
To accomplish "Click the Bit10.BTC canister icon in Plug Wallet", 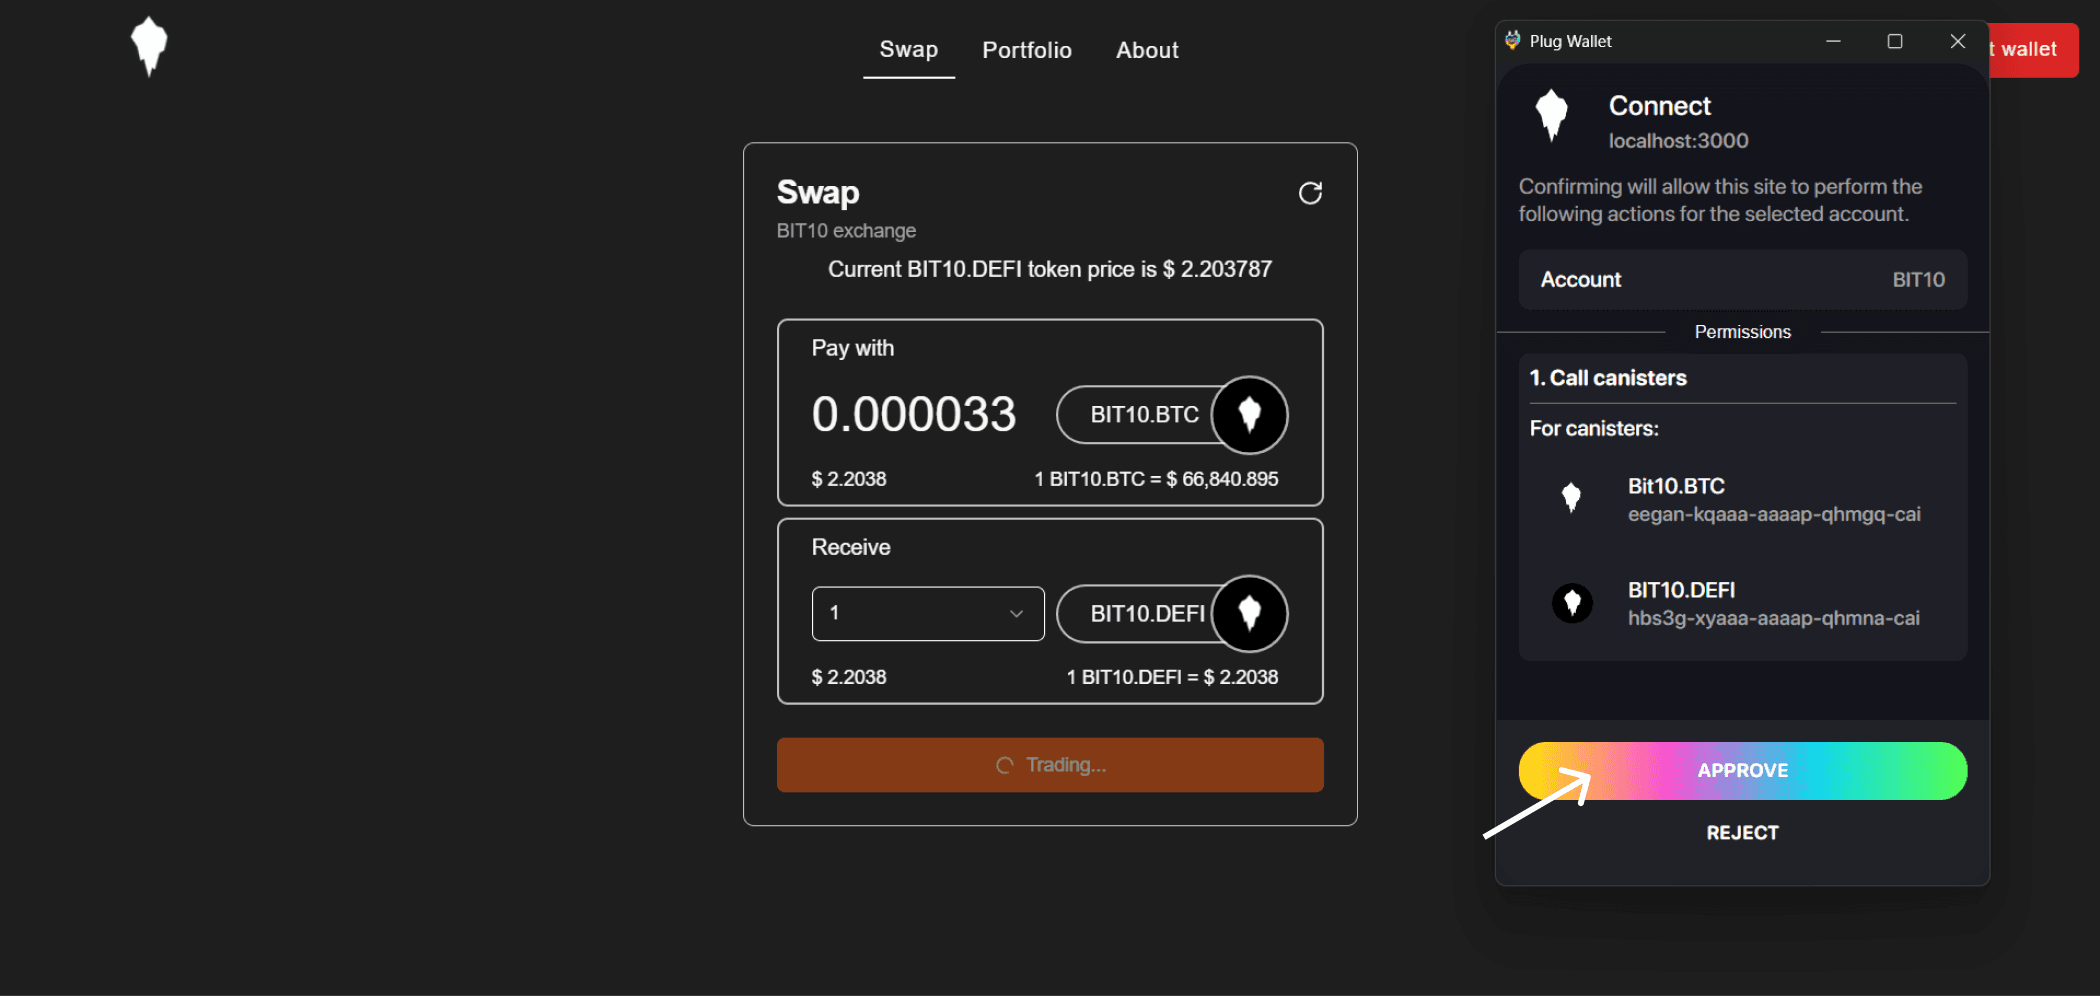I will 1572,497.
